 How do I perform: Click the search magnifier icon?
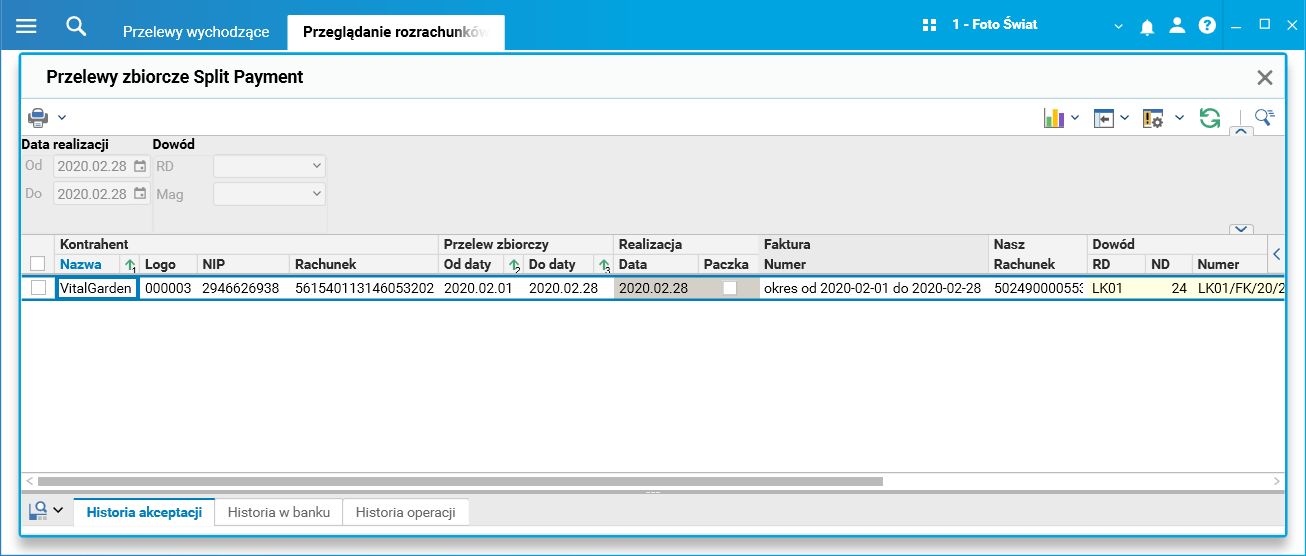click(x=76, y=26)
